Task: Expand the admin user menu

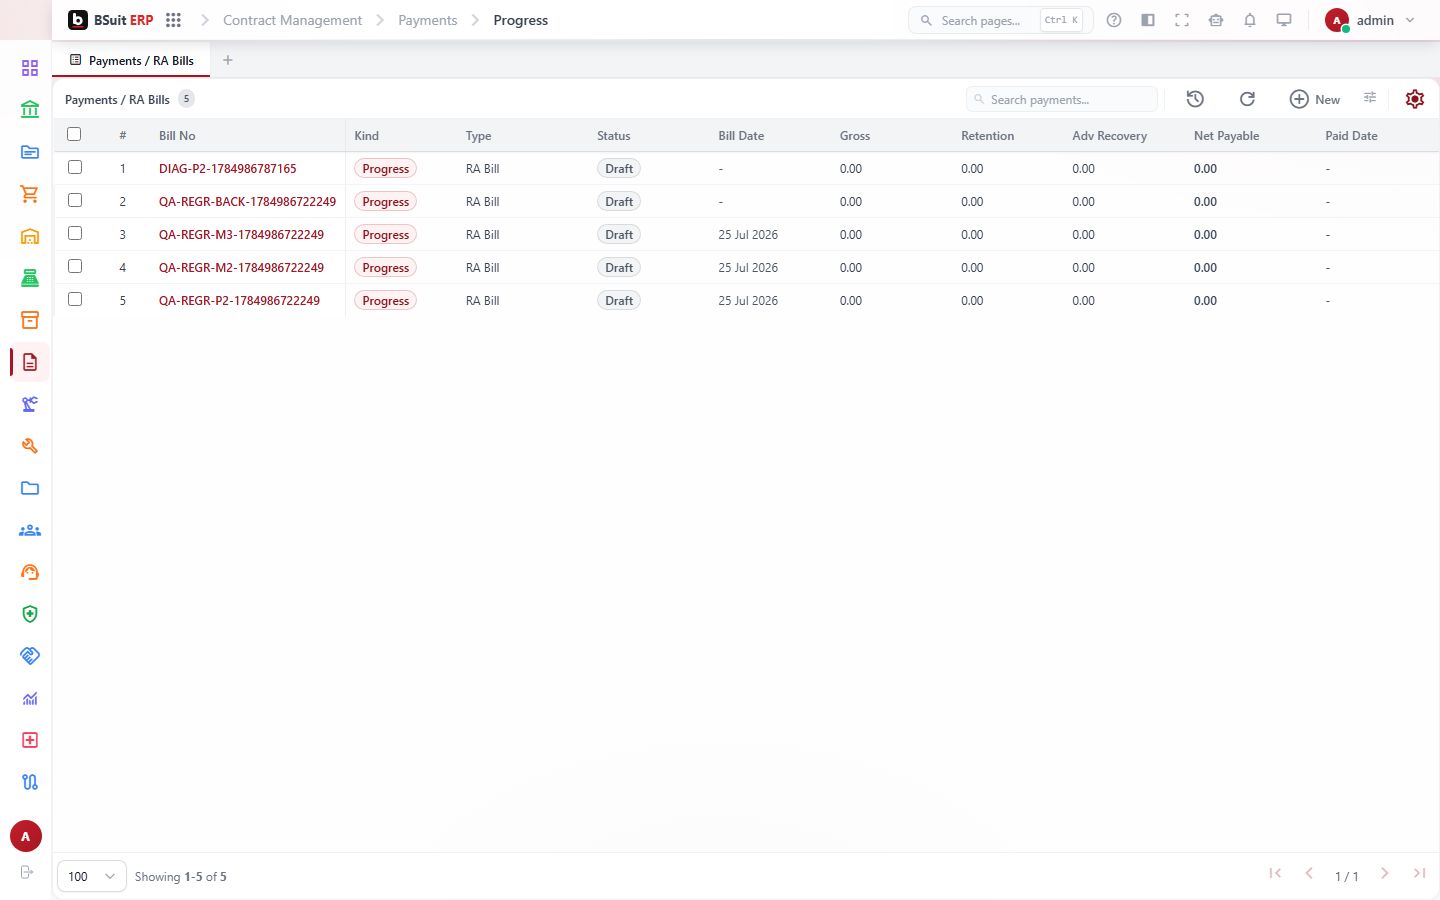Action: point(1370,20)
